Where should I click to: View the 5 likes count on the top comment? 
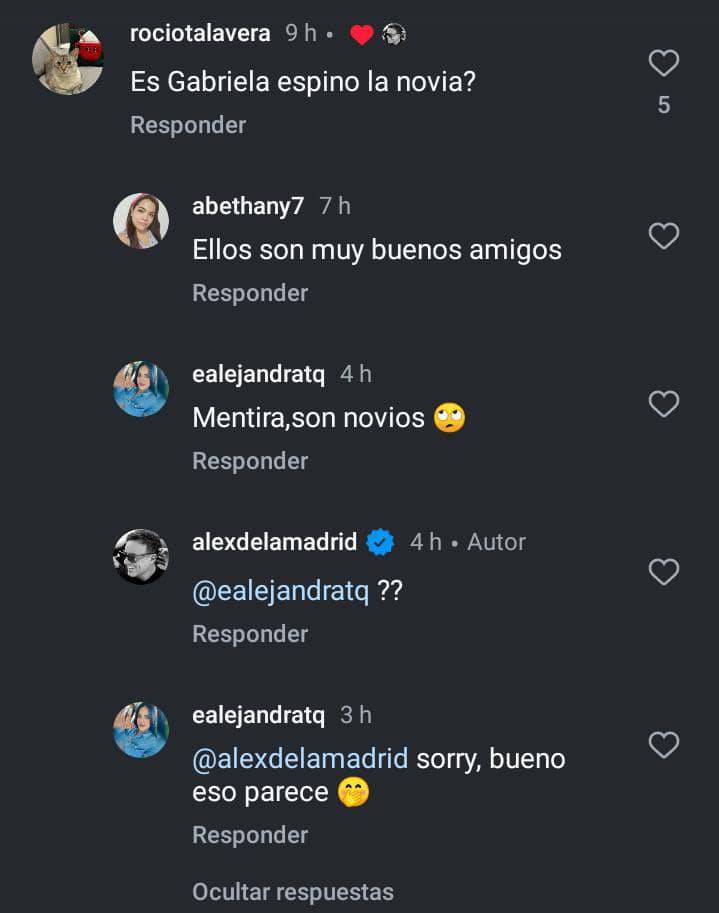coord(664,105)
